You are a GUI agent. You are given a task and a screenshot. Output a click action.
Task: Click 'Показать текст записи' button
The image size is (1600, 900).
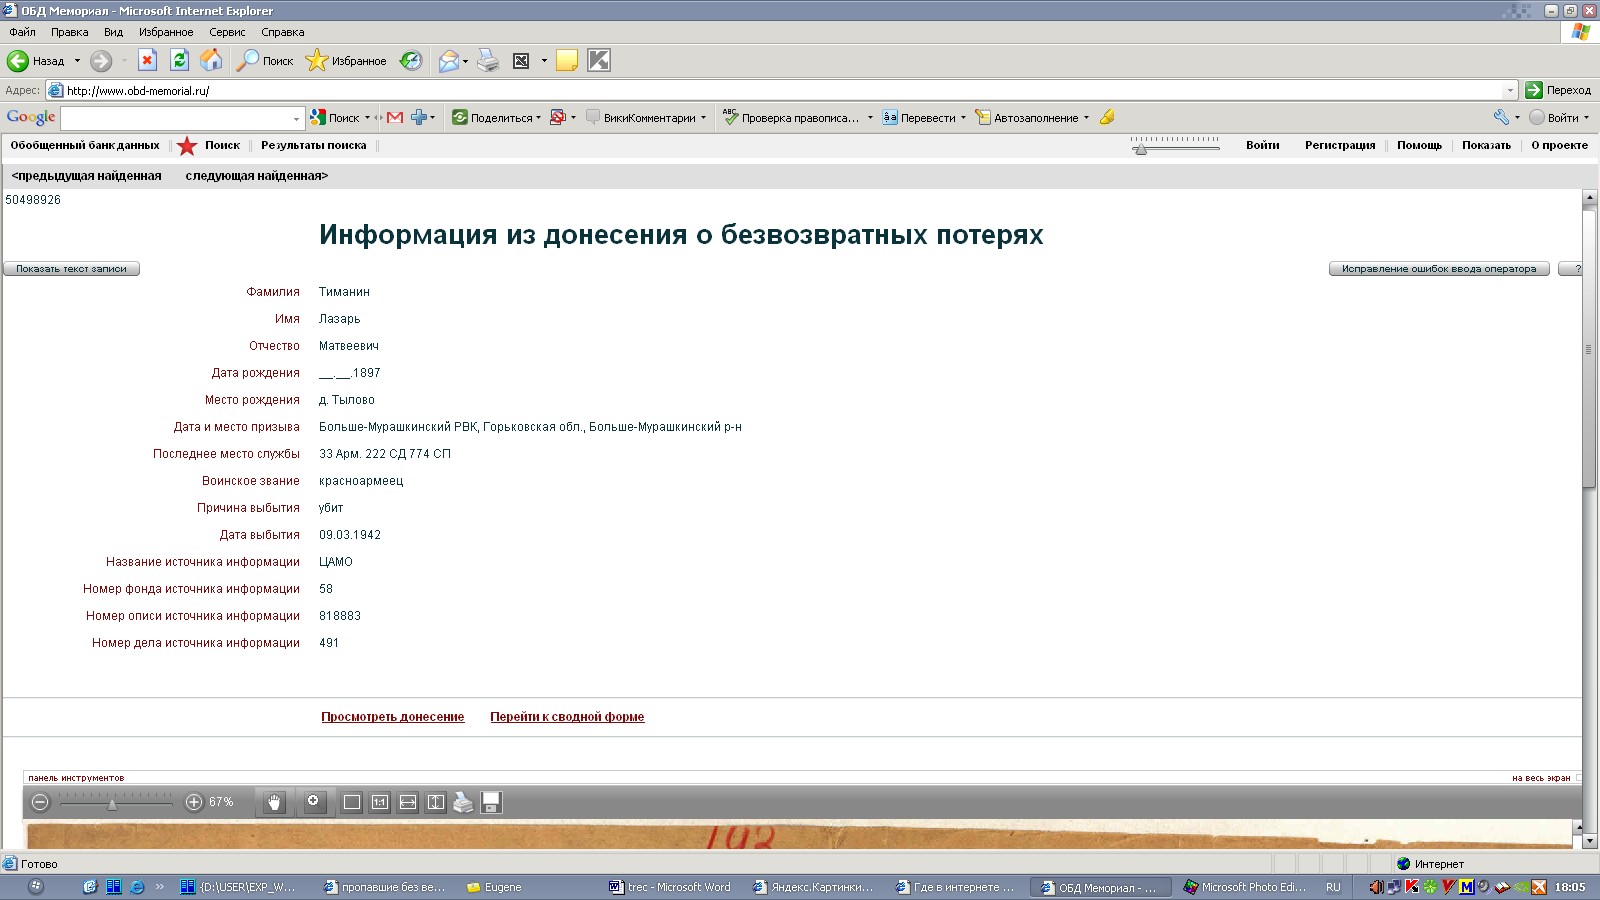(x=71, y=269)
